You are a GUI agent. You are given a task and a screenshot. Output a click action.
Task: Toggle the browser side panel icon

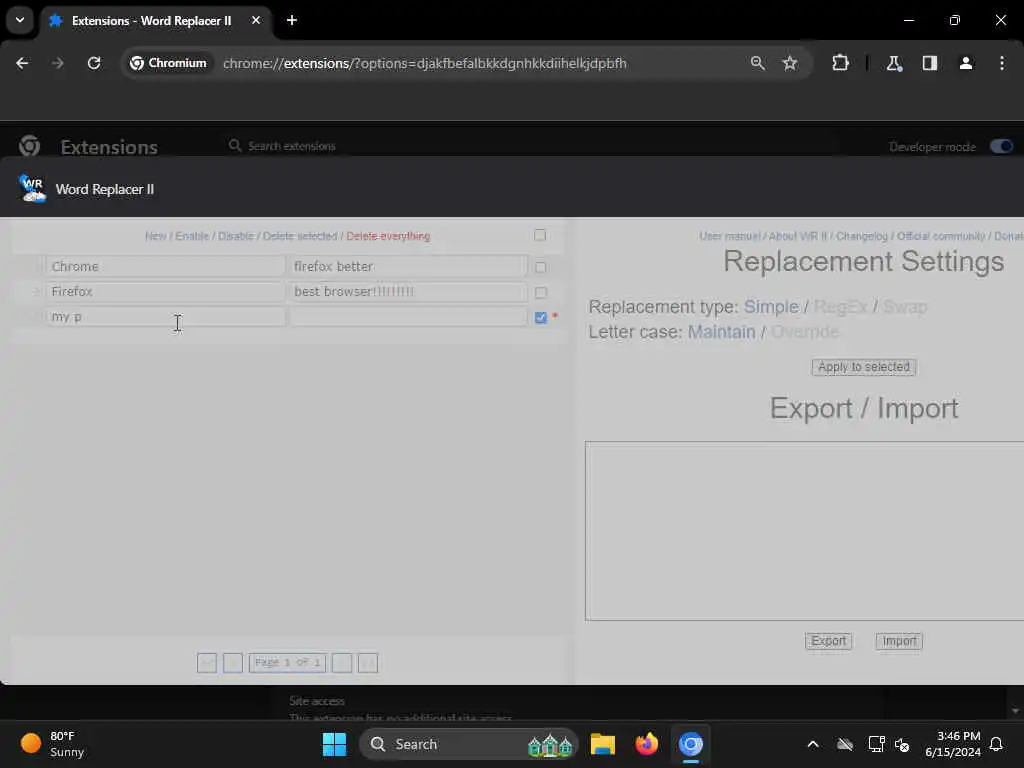tap(930, 63)
